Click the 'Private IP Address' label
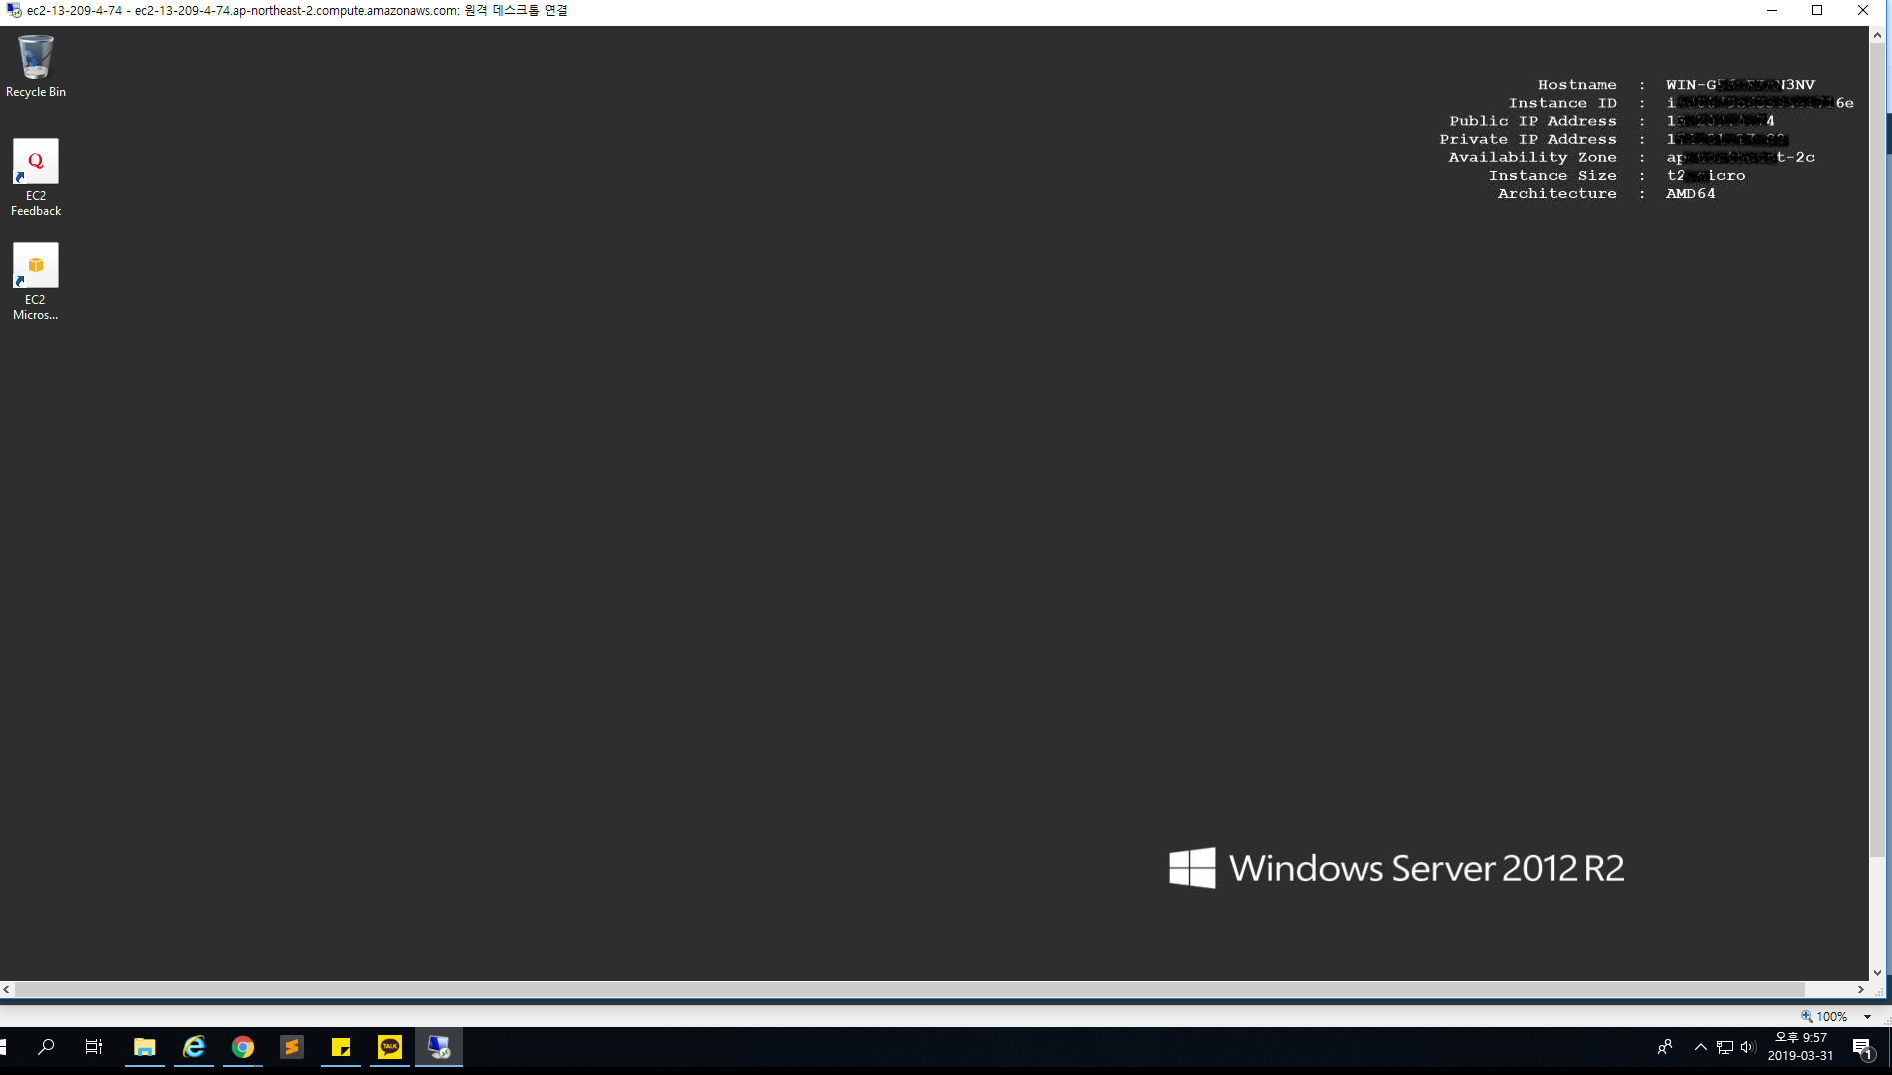This screenshot has width=1892, height=1075. coord(1528,139)
